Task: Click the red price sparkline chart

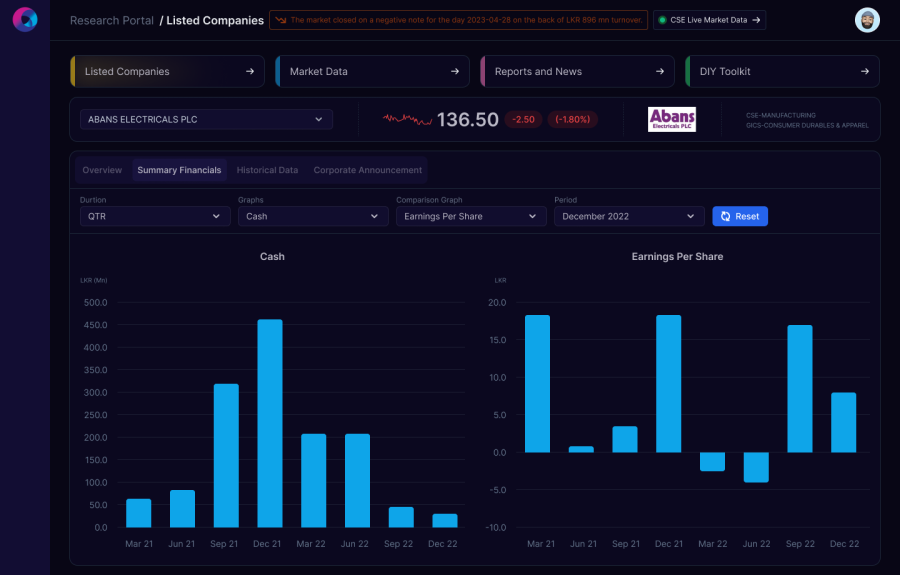Action: (407, 119)
